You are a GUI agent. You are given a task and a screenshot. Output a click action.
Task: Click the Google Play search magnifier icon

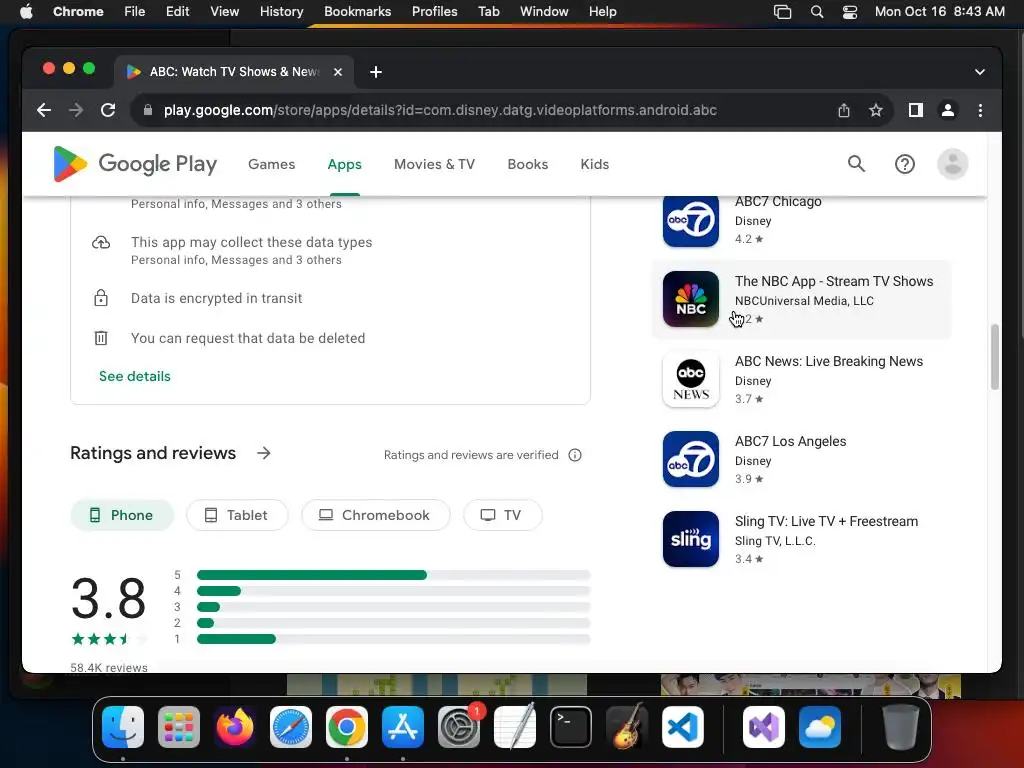tap(856, 164)
